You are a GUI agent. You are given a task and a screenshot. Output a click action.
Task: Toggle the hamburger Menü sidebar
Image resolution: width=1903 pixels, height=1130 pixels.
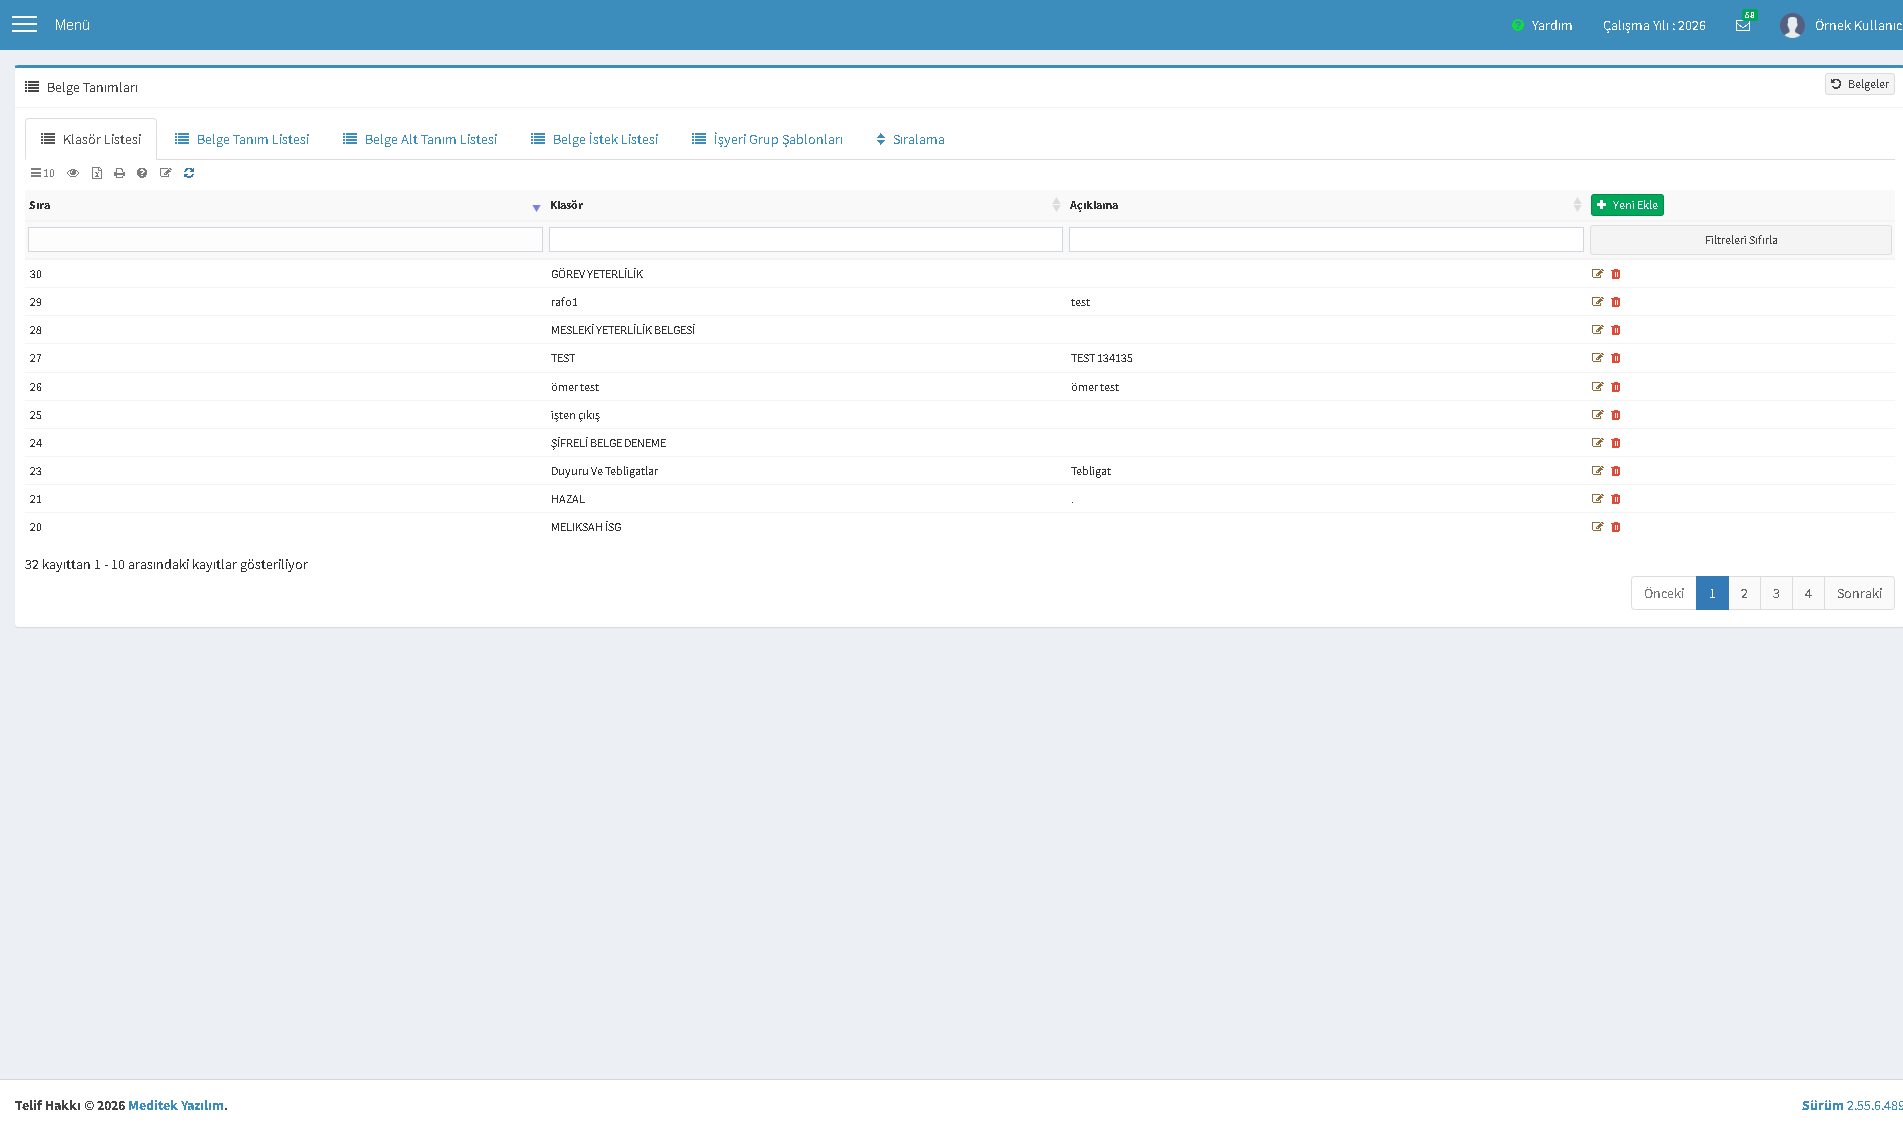[24, 24]
